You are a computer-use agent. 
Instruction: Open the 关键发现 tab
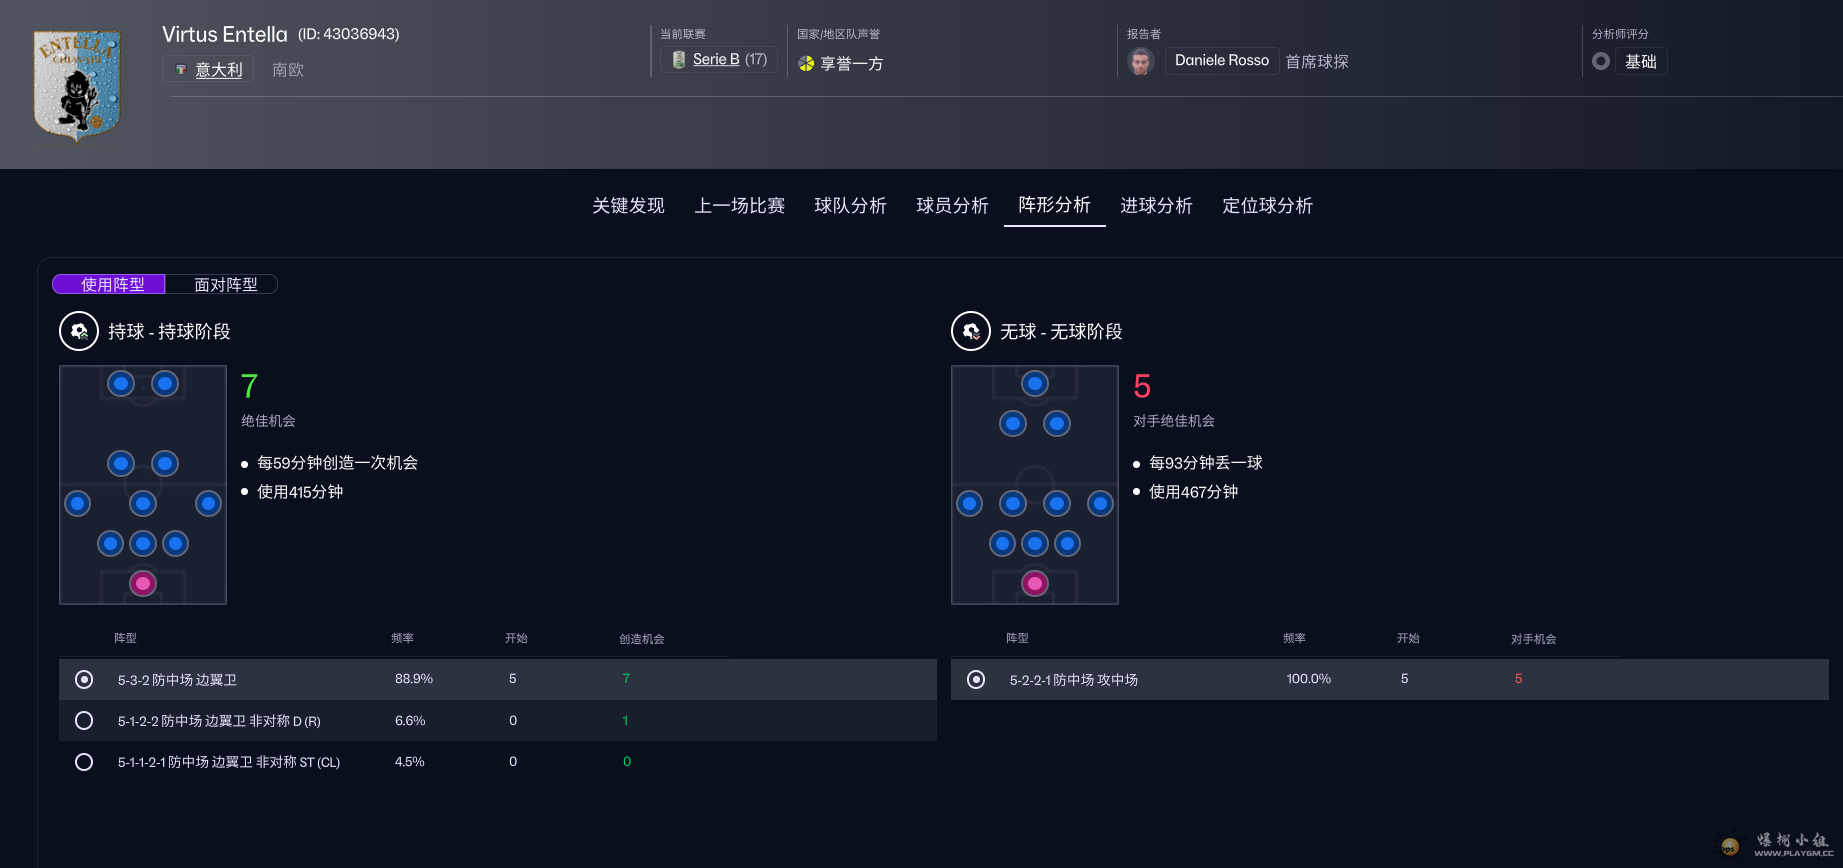click(x=628, y=206)
